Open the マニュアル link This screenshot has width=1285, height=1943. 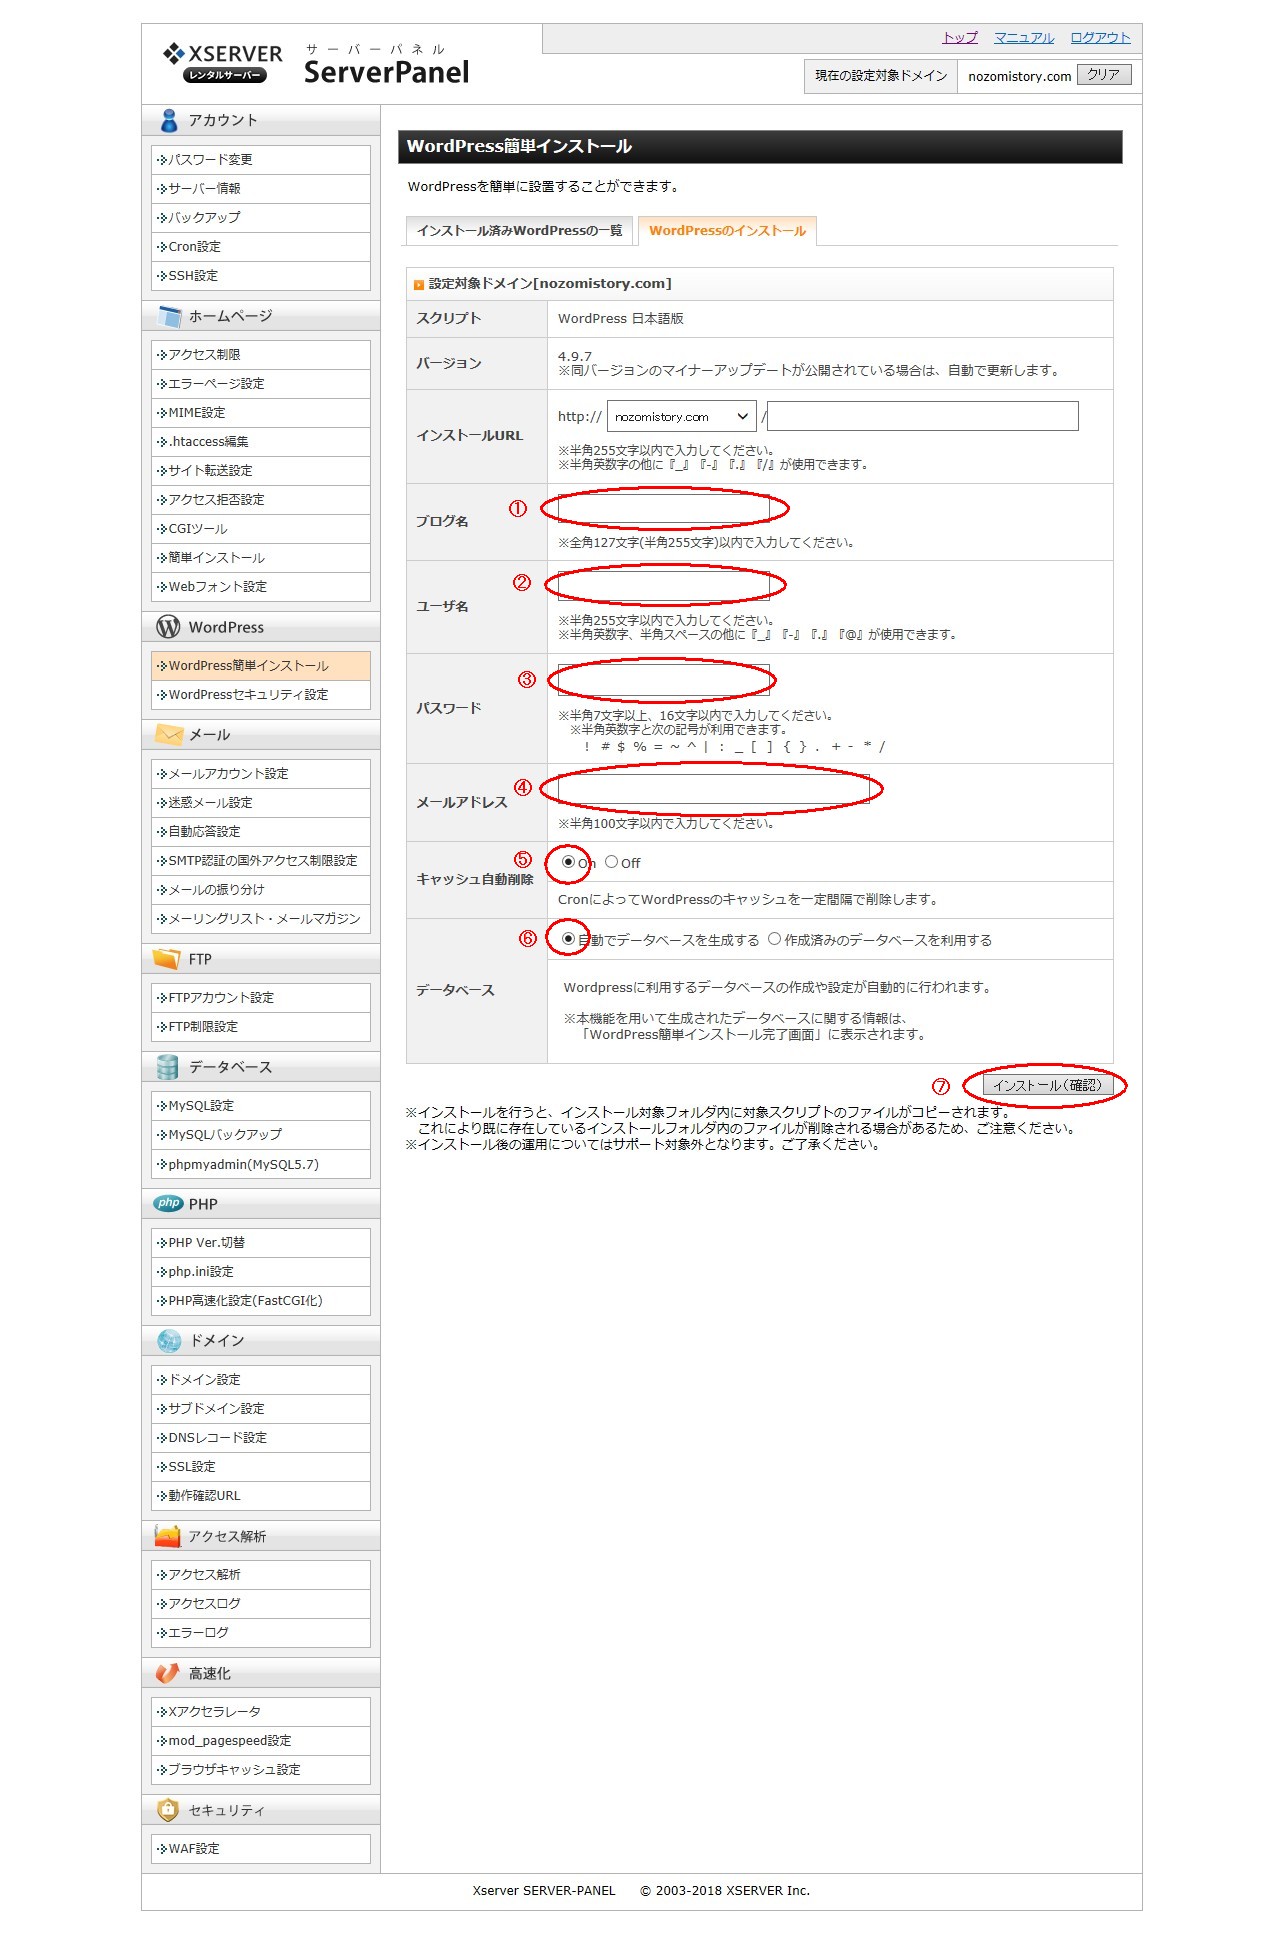[1024, 38]
